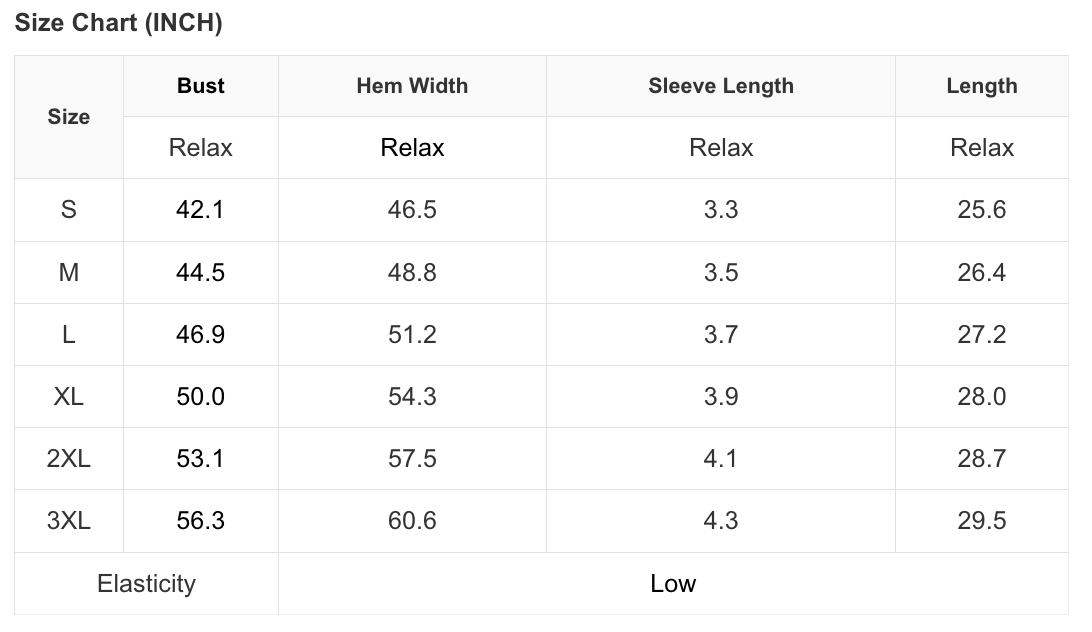
Task: Select sleeve length value 3.9
Action: [x=721, y=396]
